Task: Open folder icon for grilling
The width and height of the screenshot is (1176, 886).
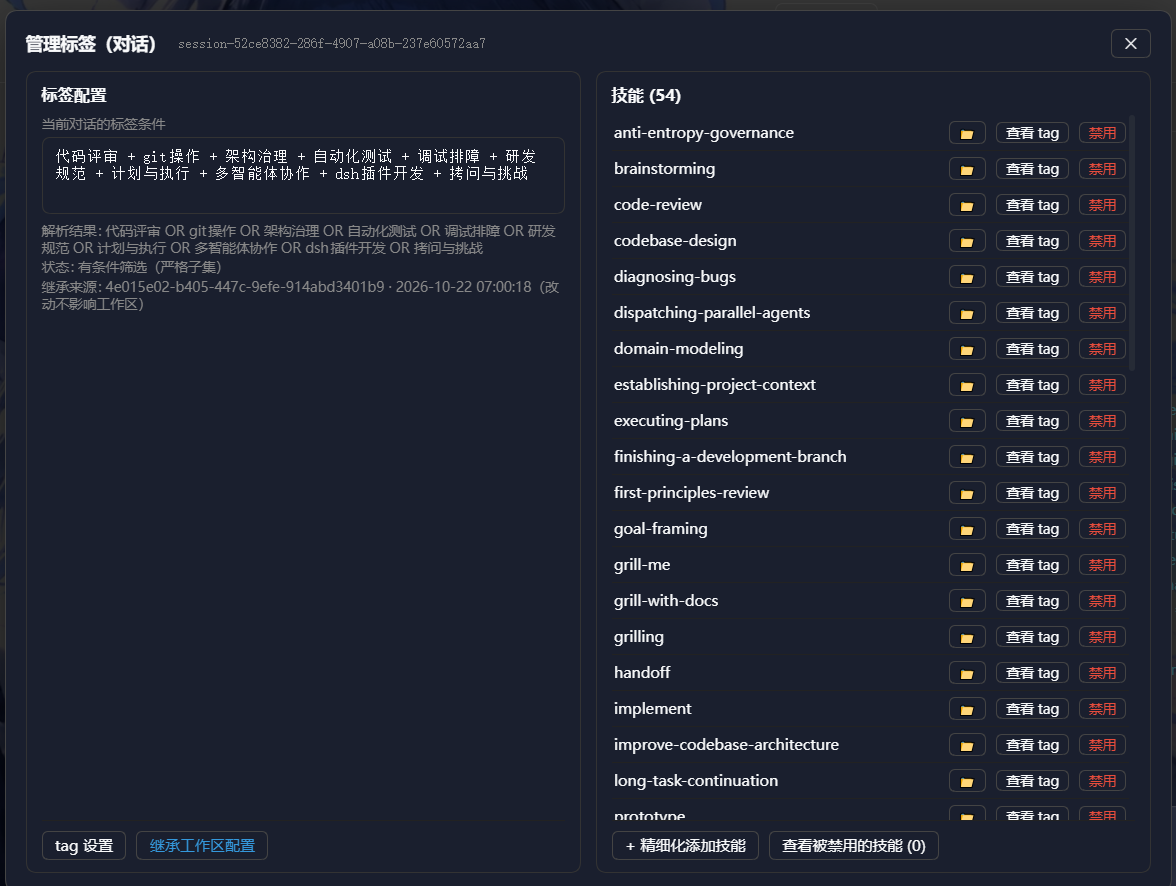Action: click(x=967, y=638)
